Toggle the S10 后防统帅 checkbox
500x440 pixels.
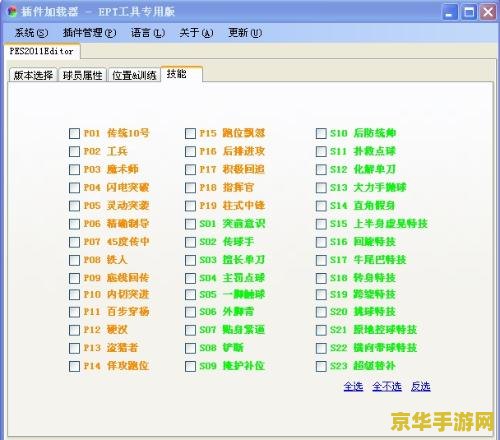click(321, 133)
